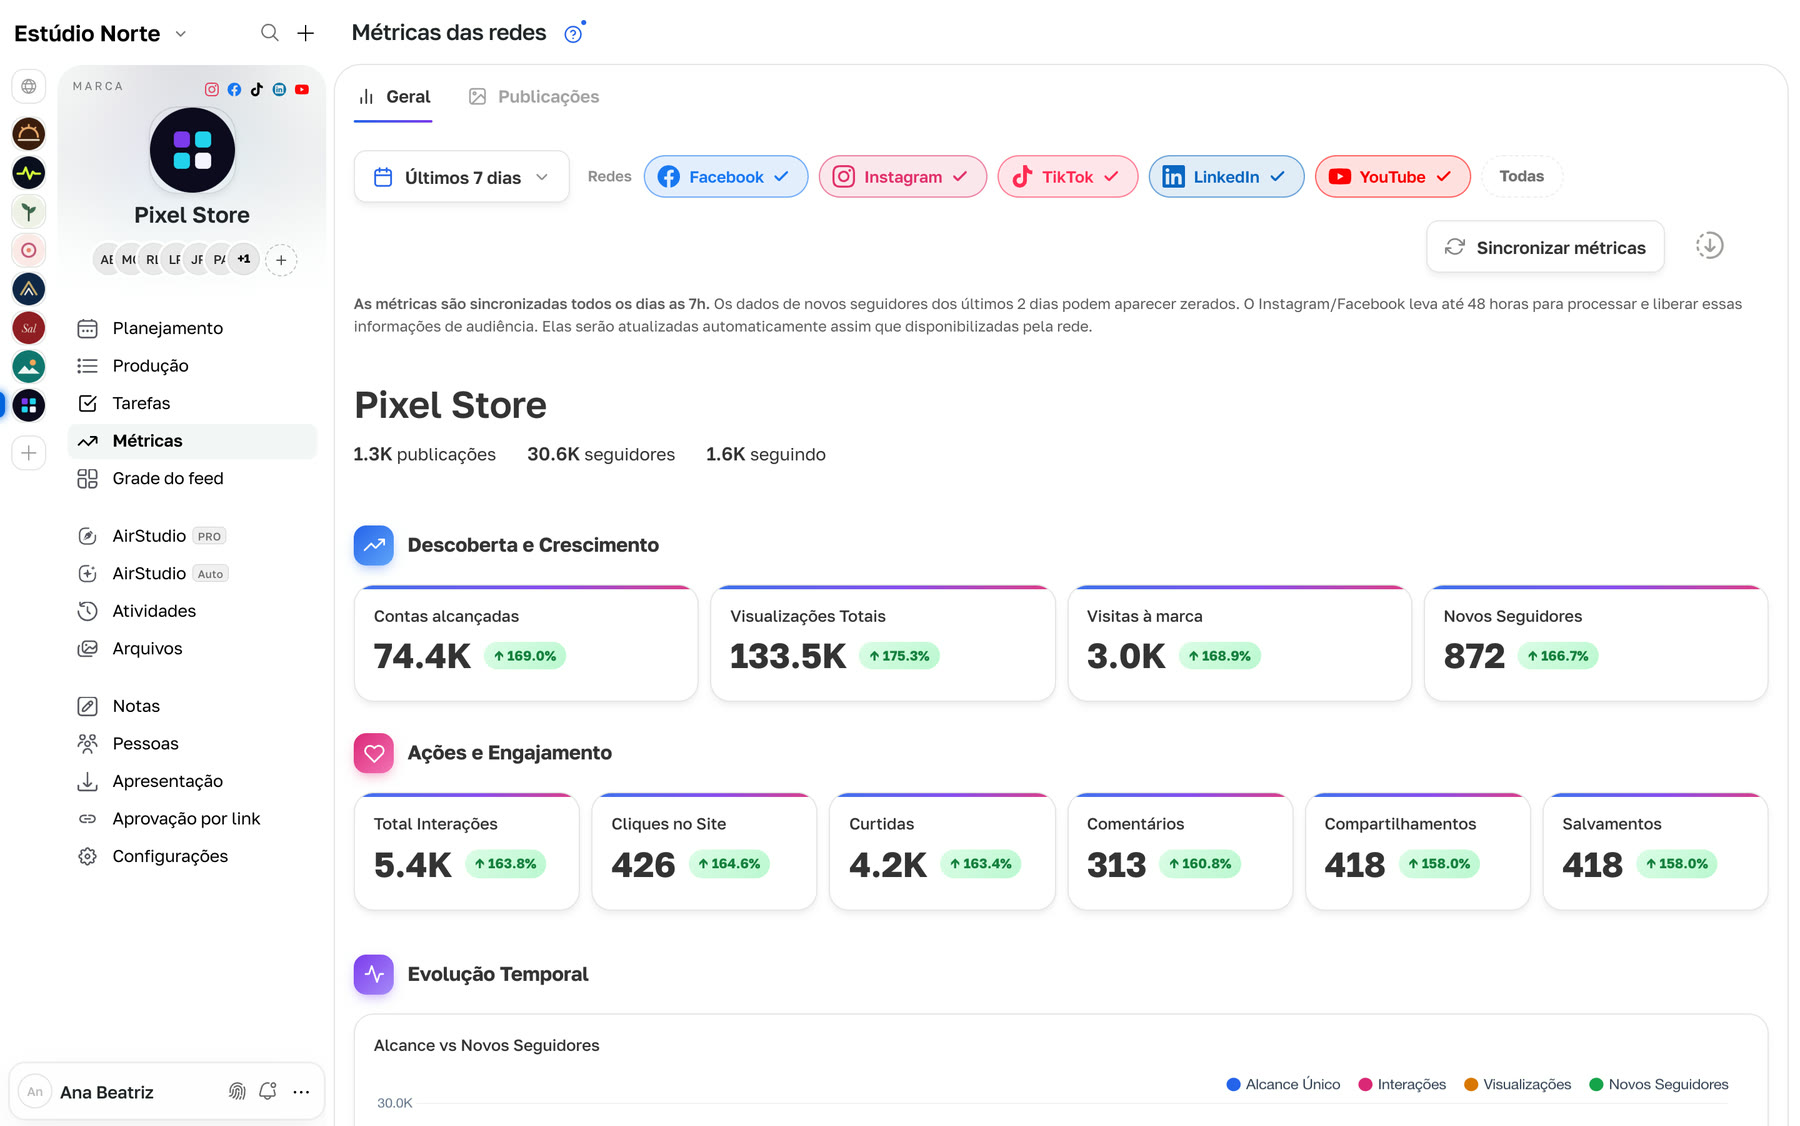Screen dimensions: 1800x1126
Task: Open the search magnifier icon
Action: click(270, 33)
